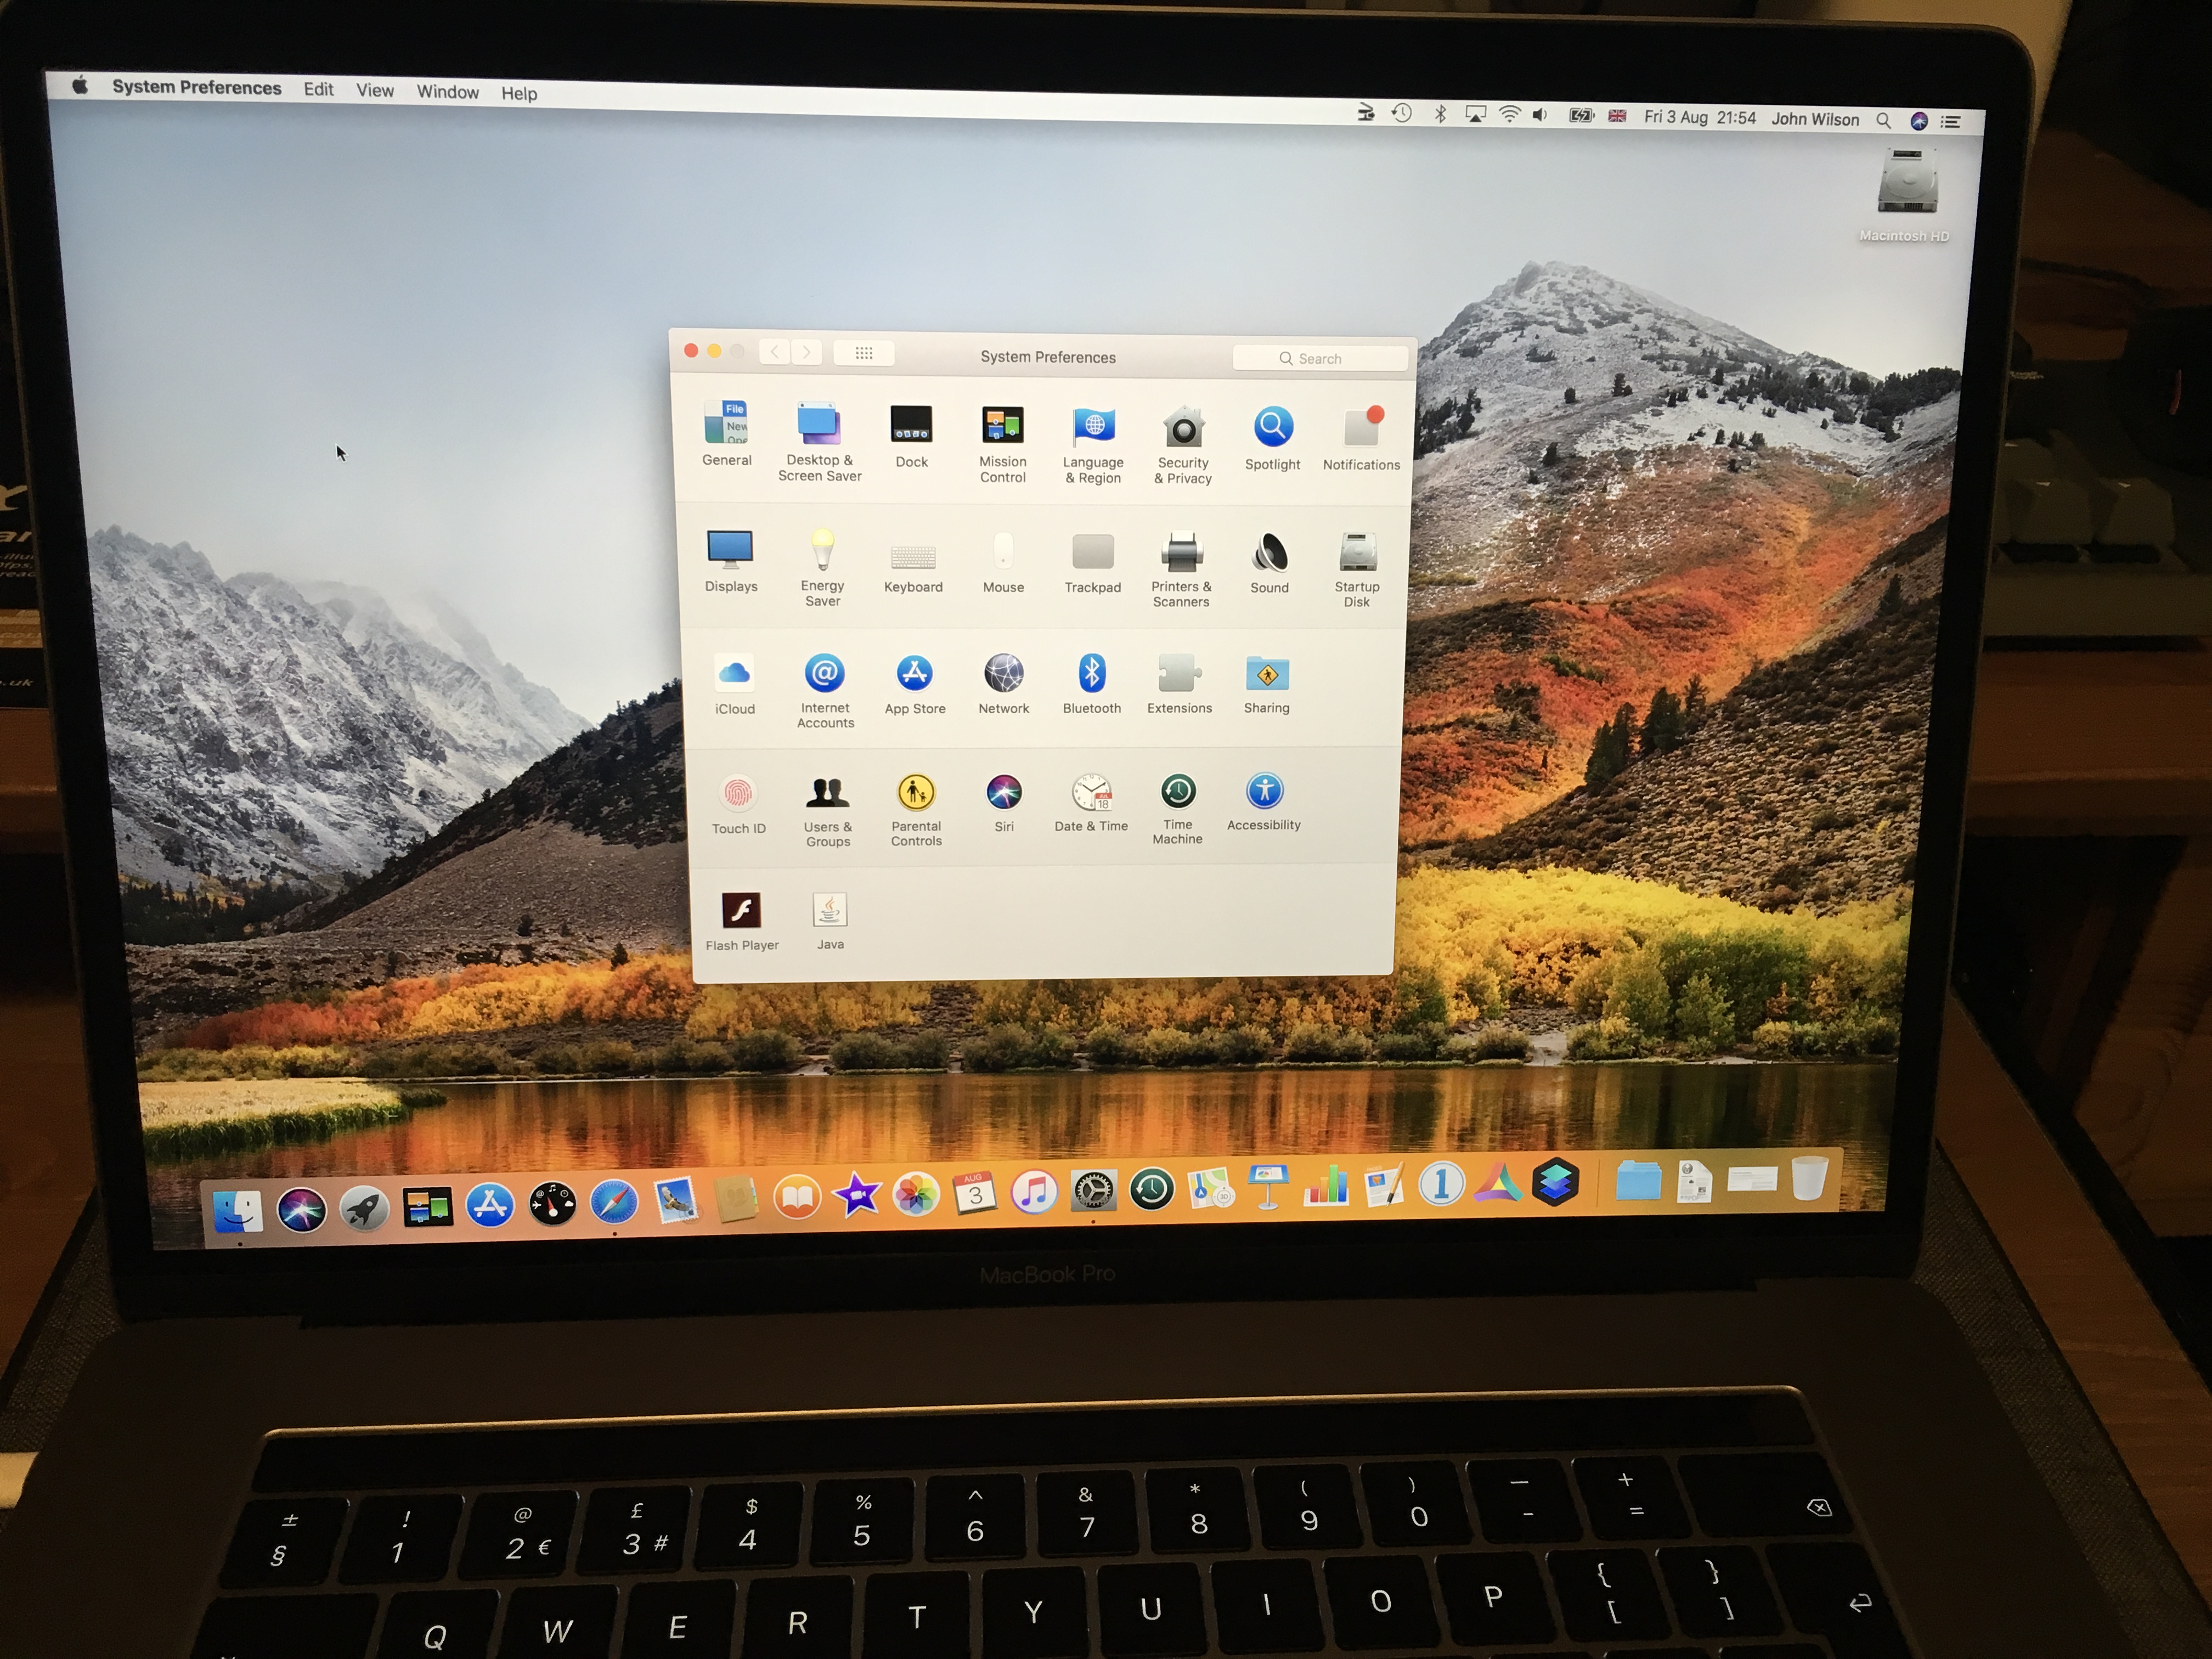This screenshot has height=1659, width=2212.
Task: Open the Sound preferences pane
Action: pos(1269,563)
